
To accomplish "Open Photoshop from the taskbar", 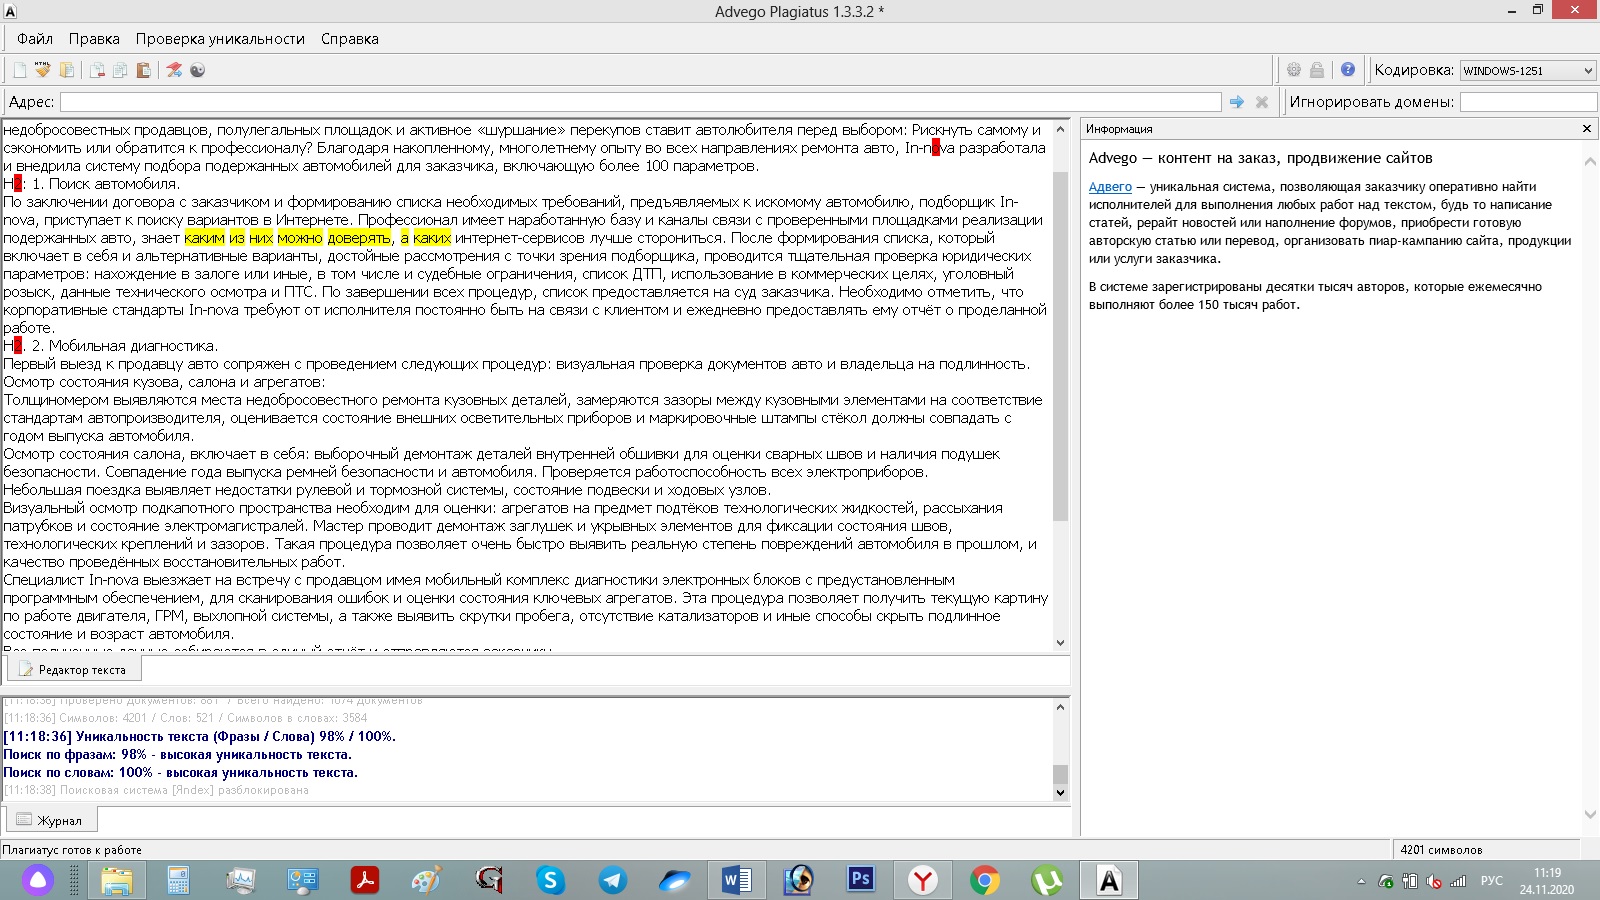I will click(860, 880).
